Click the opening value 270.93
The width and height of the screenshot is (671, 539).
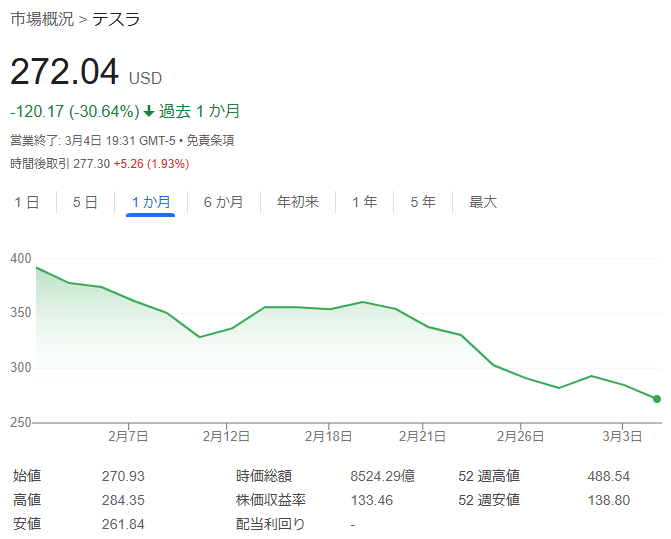[123, 476]
